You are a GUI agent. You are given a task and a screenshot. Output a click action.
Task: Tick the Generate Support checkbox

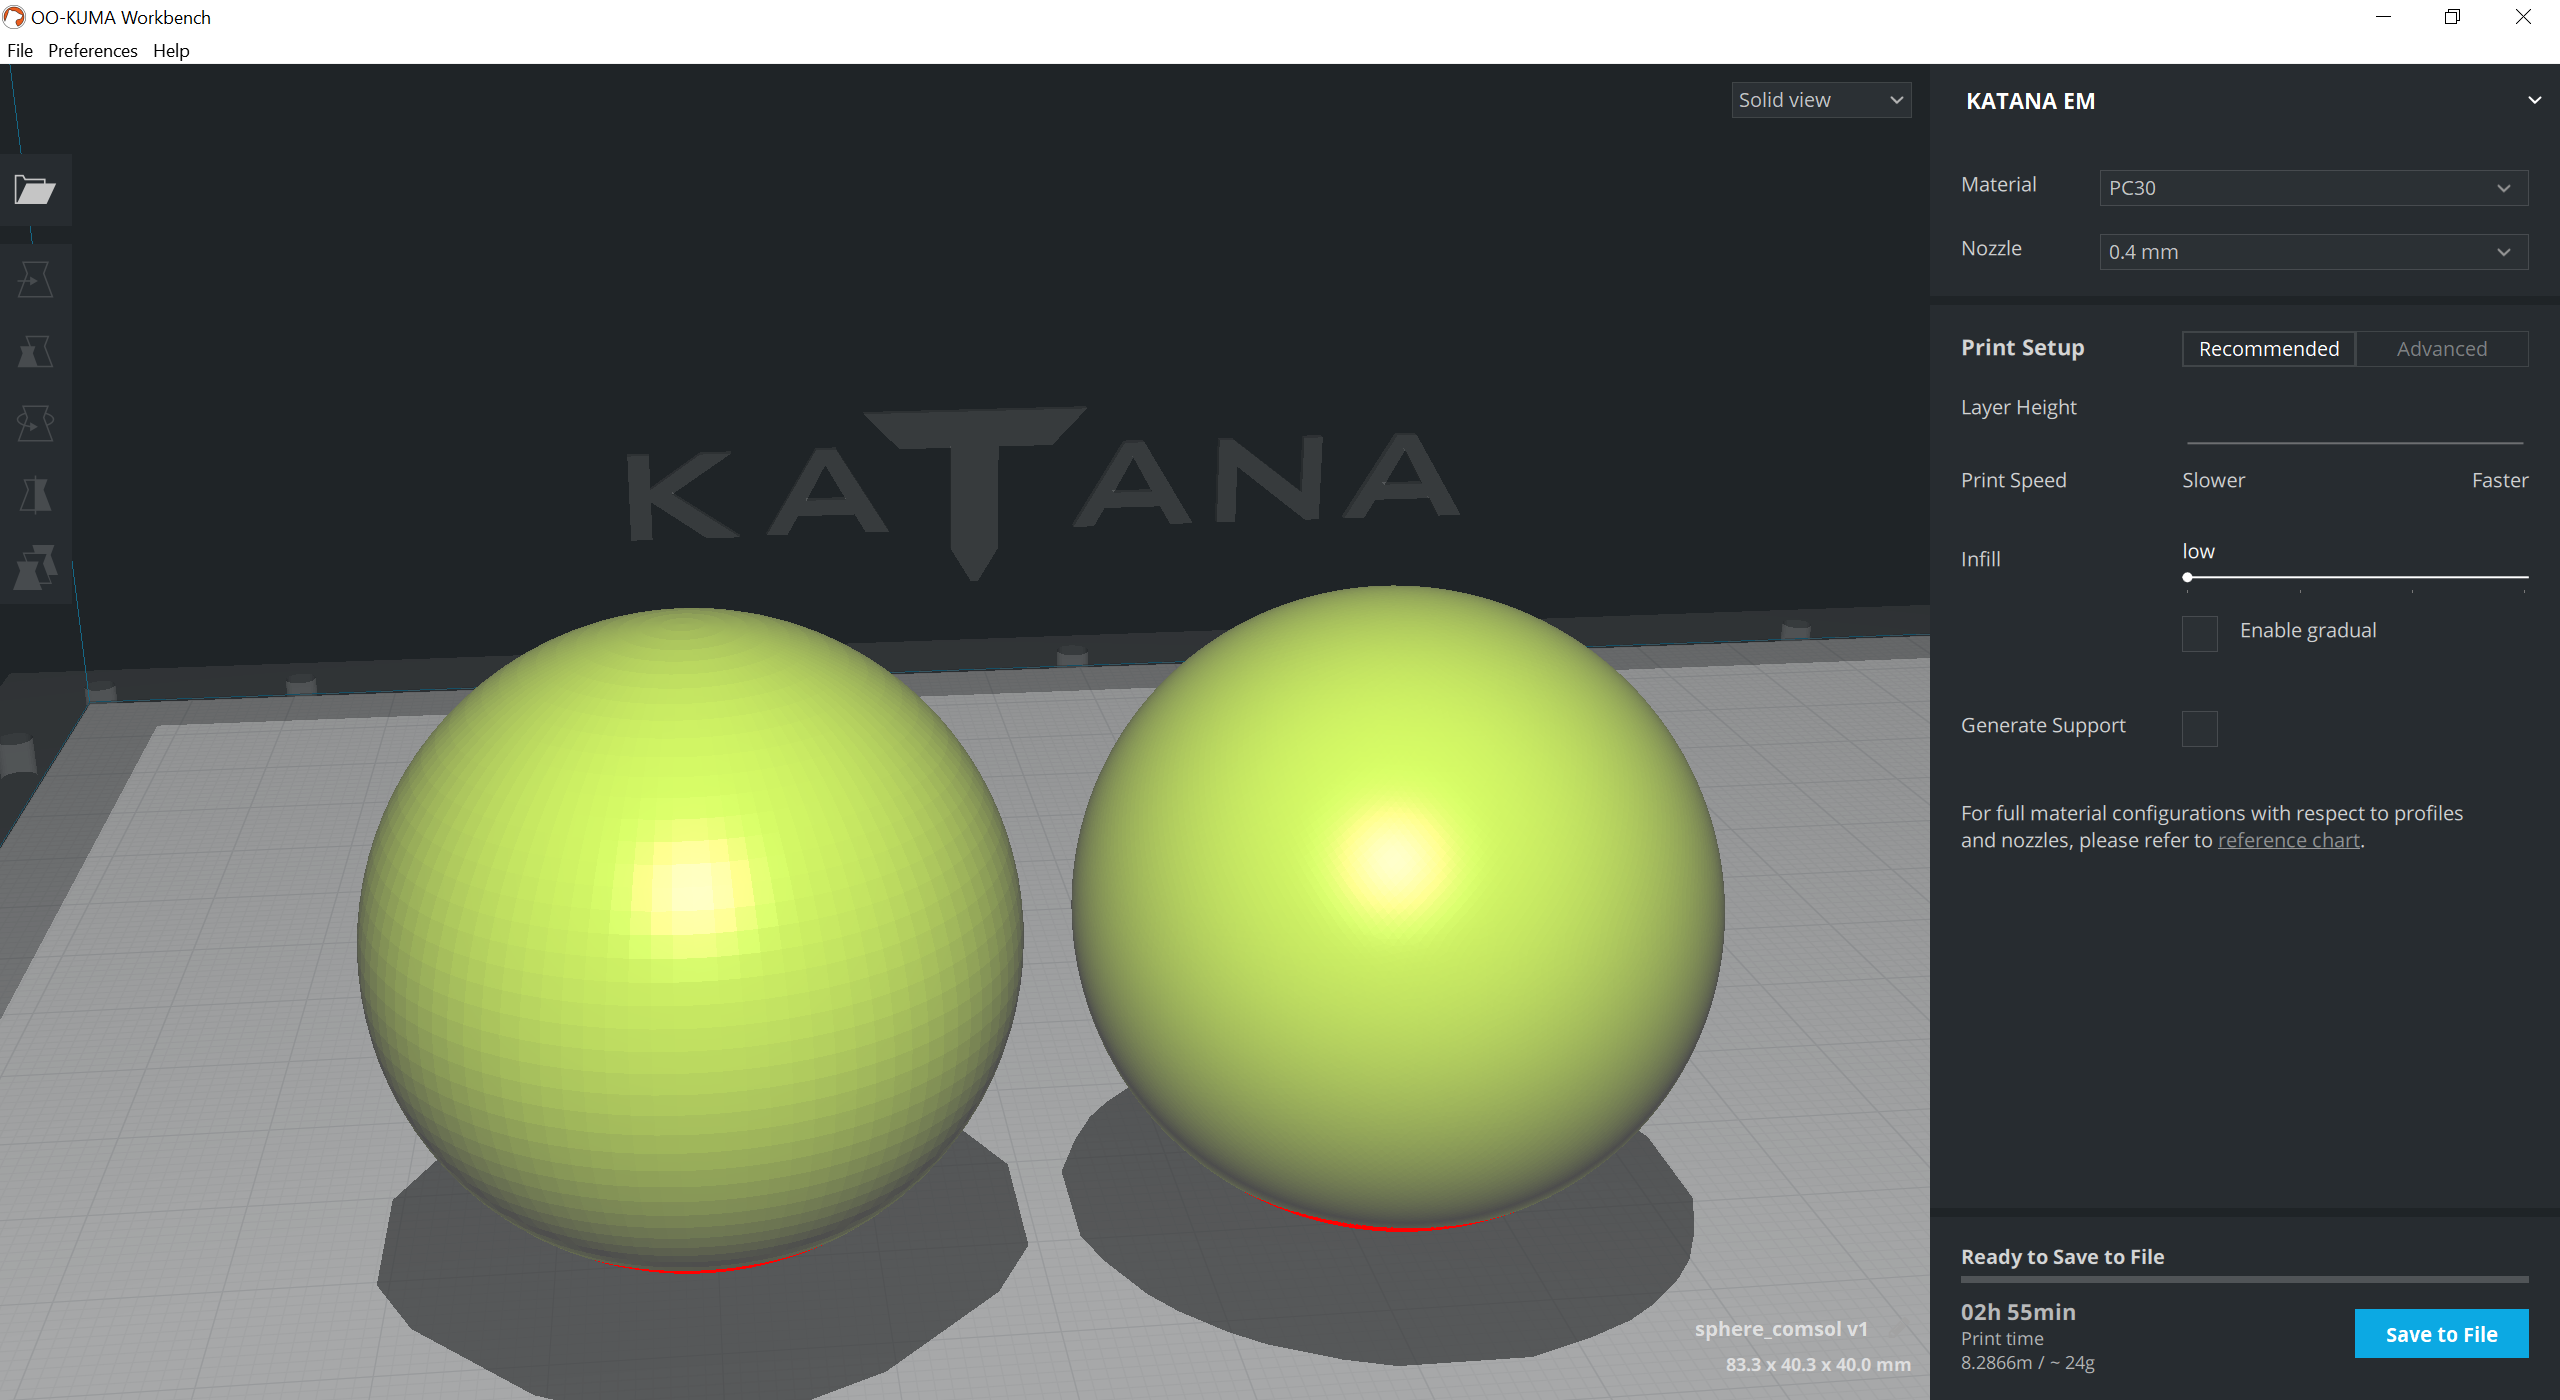point(2199,728)
